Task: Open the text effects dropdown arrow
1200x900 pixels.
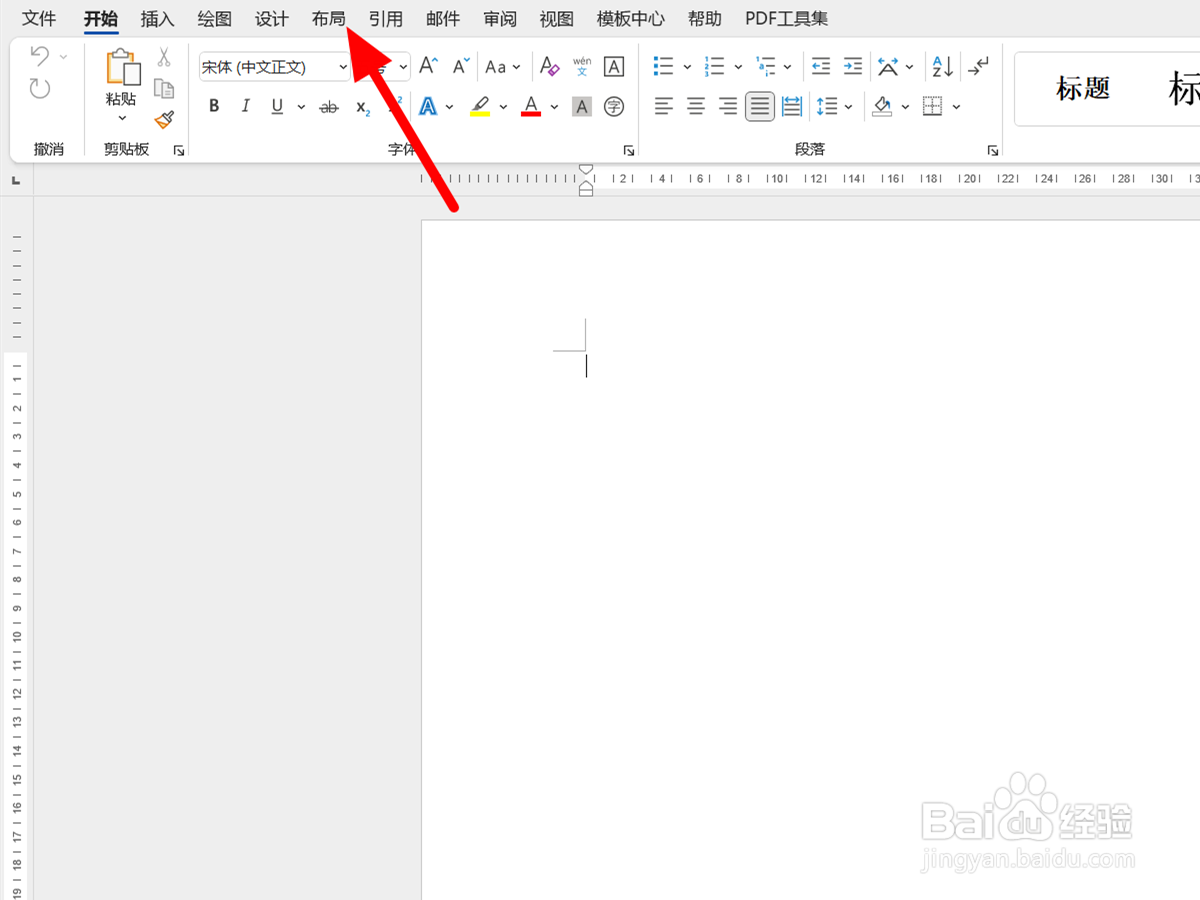Action: (x=450, y=107)
